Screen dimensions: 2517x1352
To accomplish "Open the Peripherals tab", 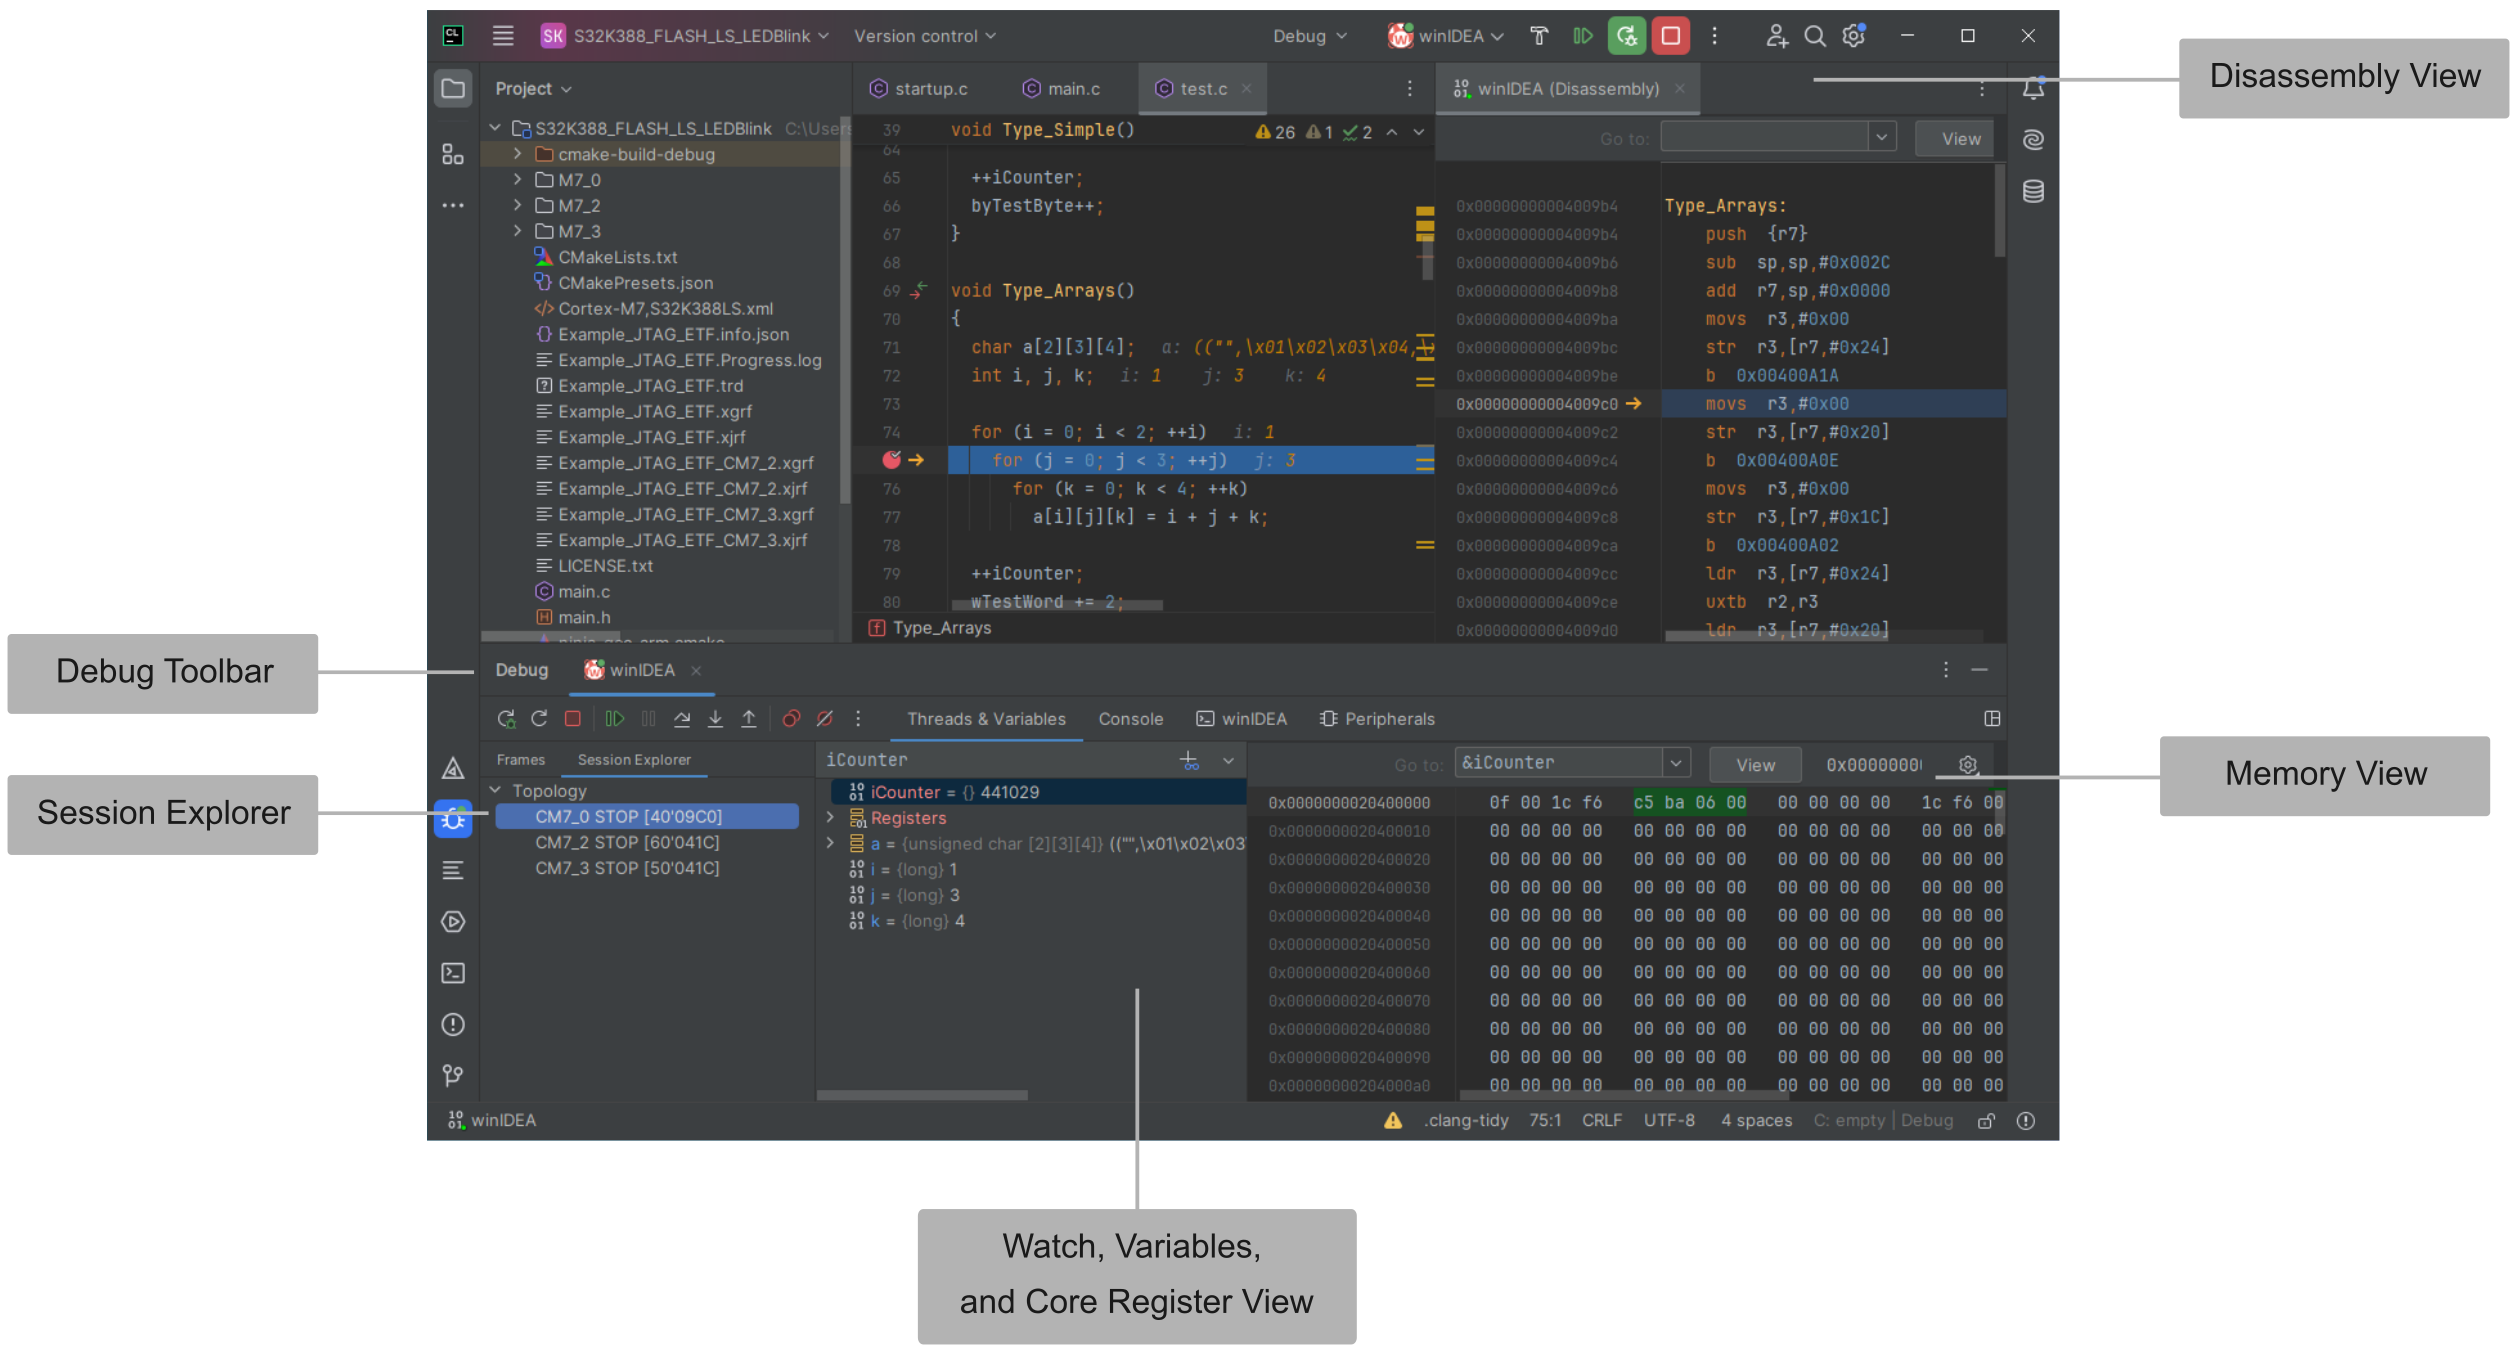I will click(x=1378, y=719).
